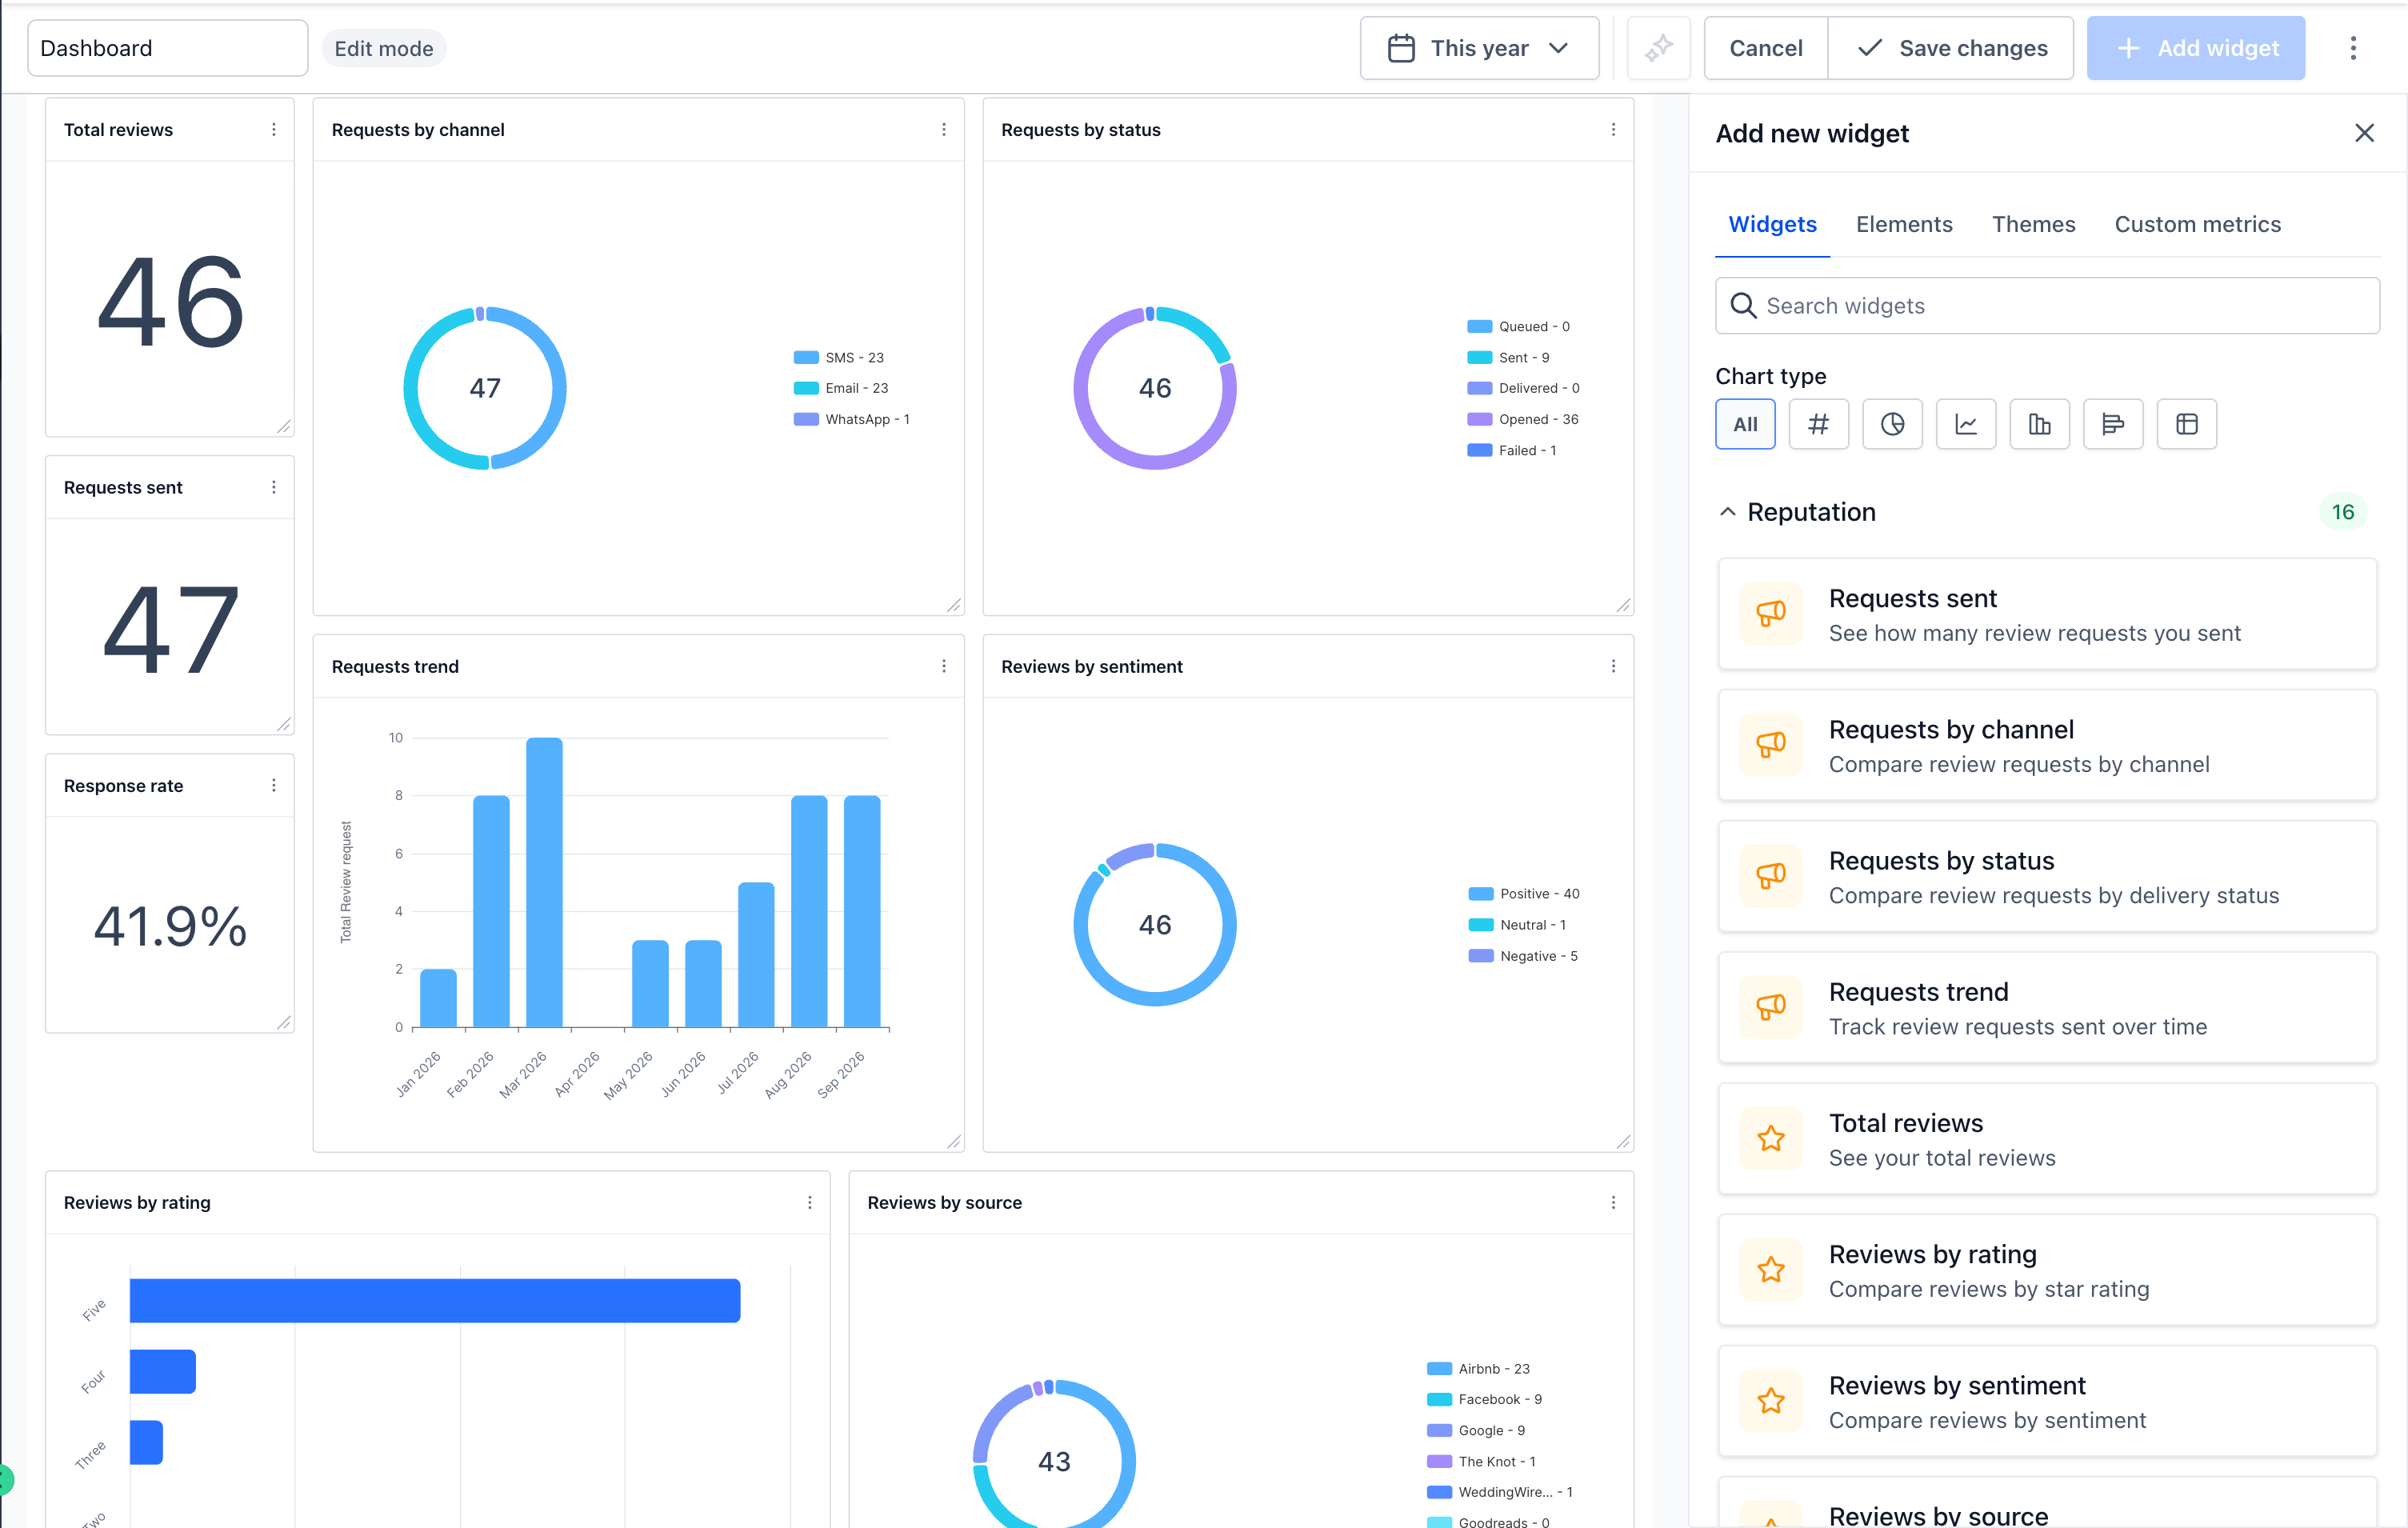
Task: Select the horizontal bar chart type filter
Action: click(2113, 424)
